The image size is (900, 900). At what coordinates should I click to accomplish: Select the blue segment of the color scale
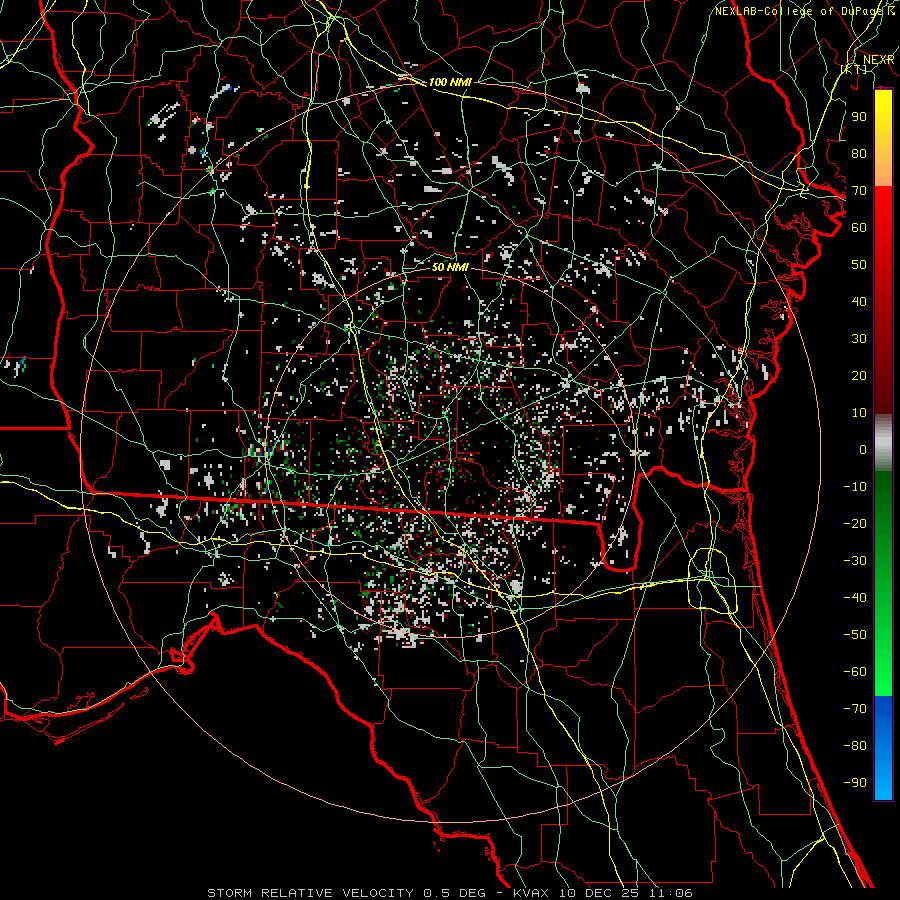coord(883,747)
